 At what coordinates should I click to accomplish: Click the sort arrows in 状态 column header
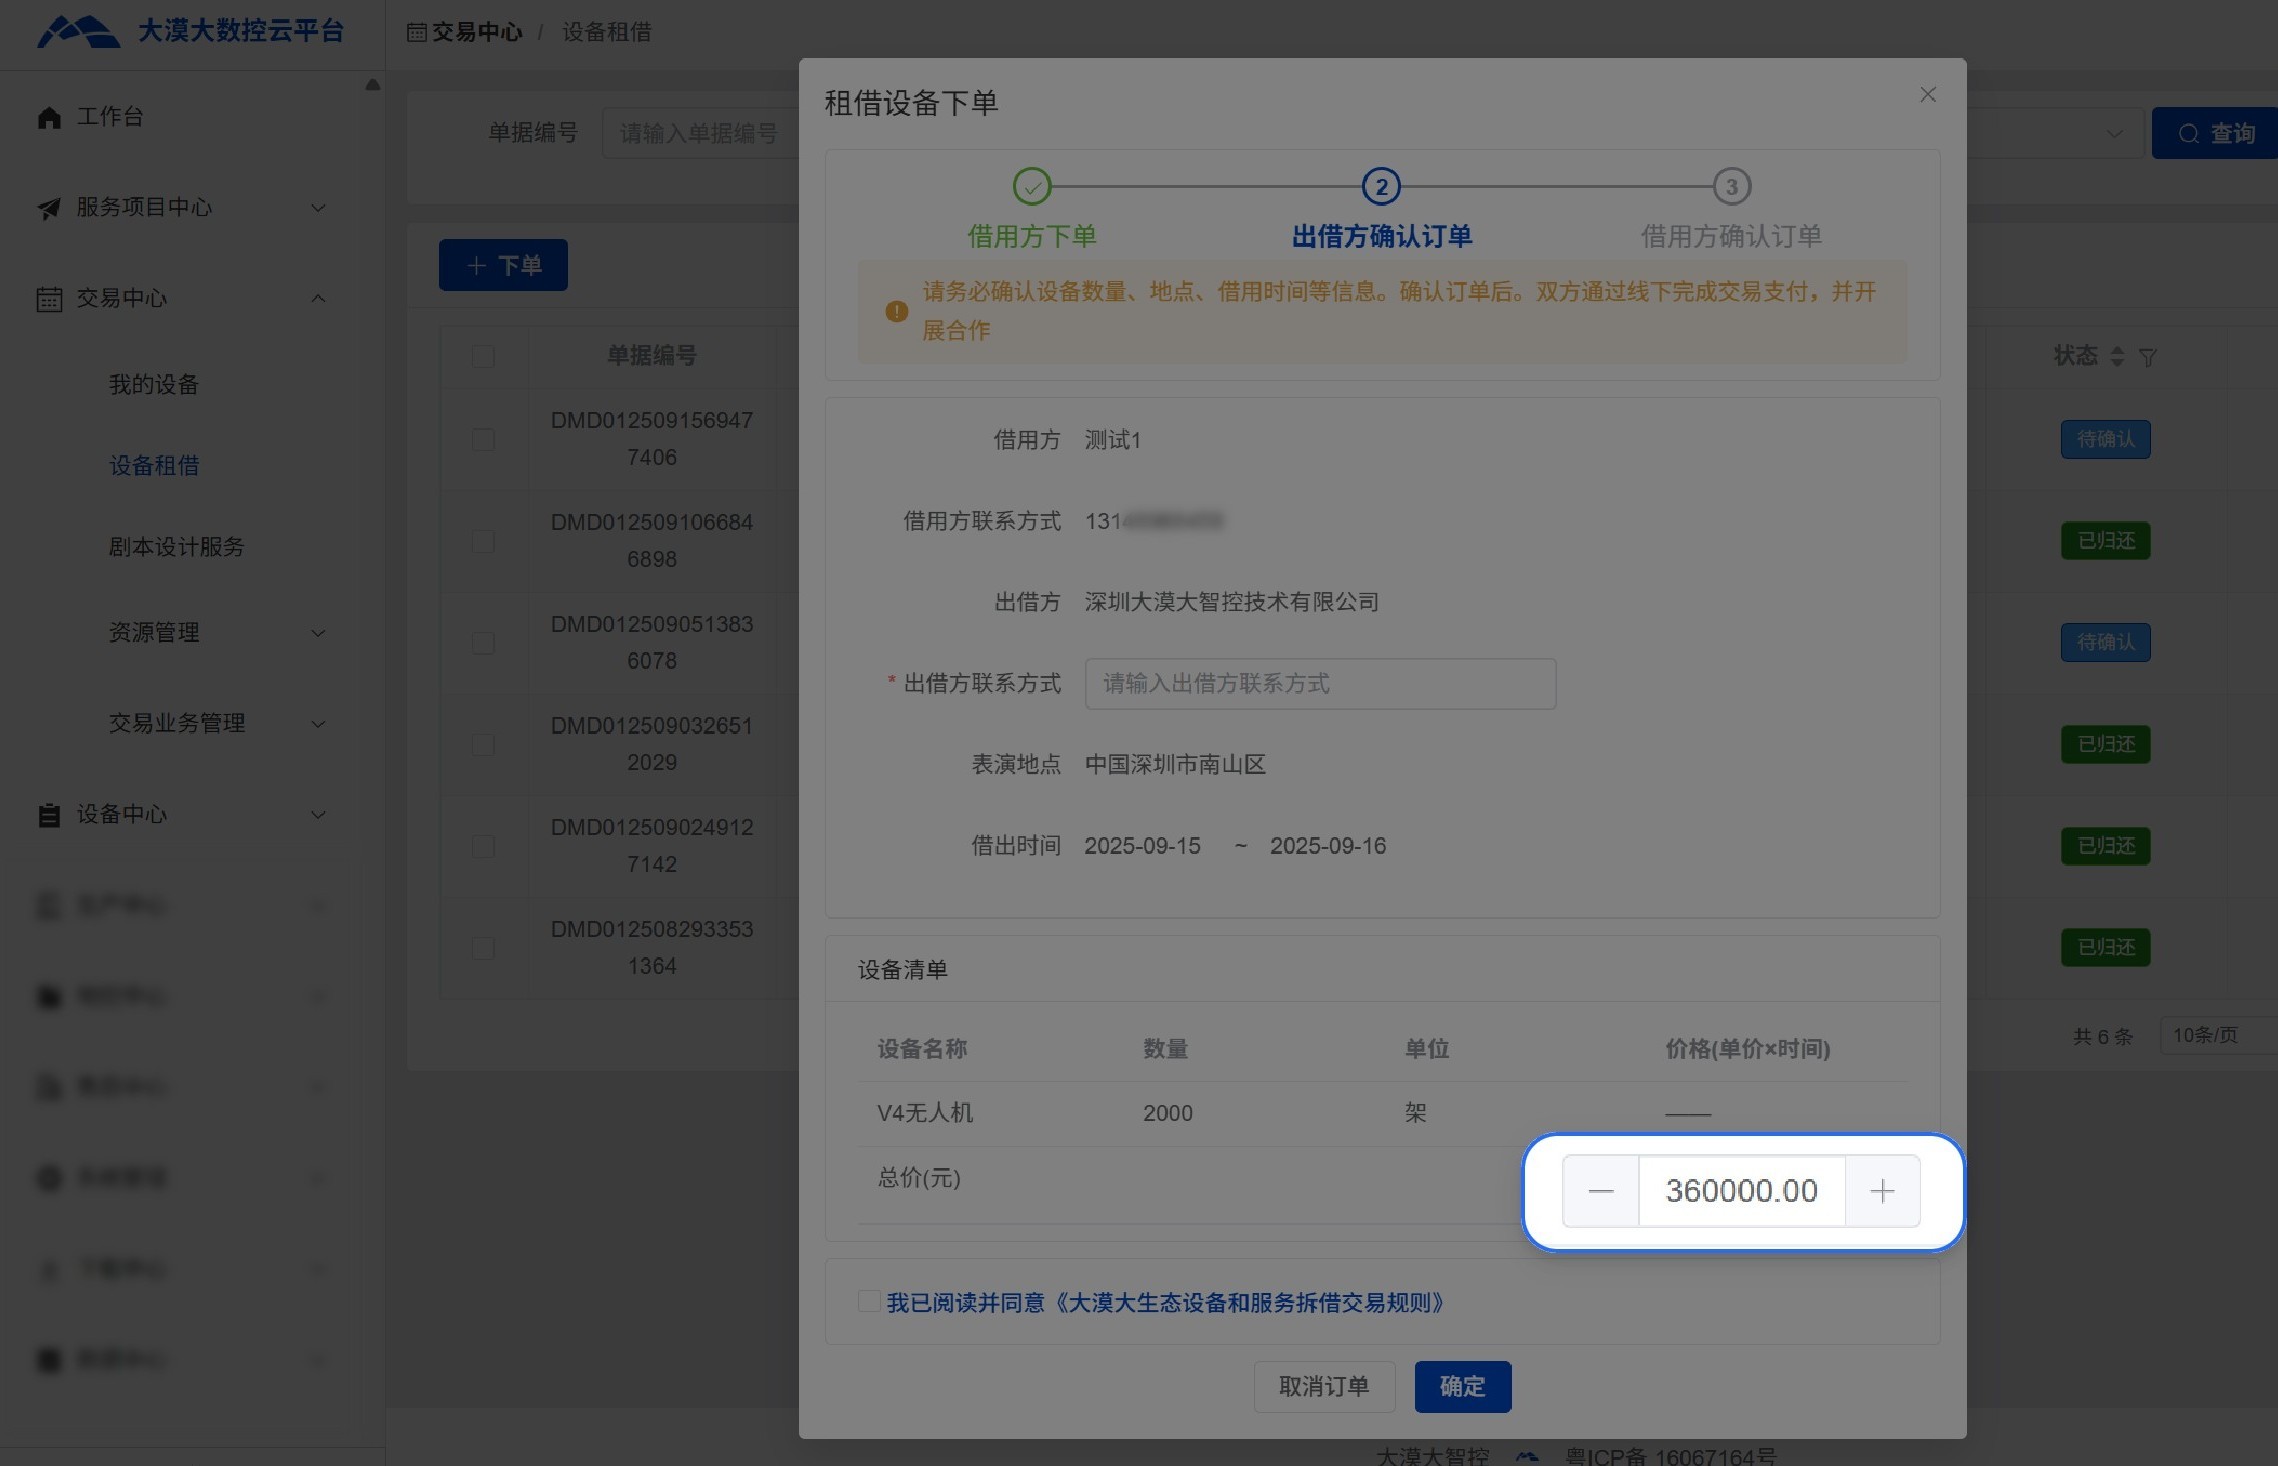[2117, 356]
